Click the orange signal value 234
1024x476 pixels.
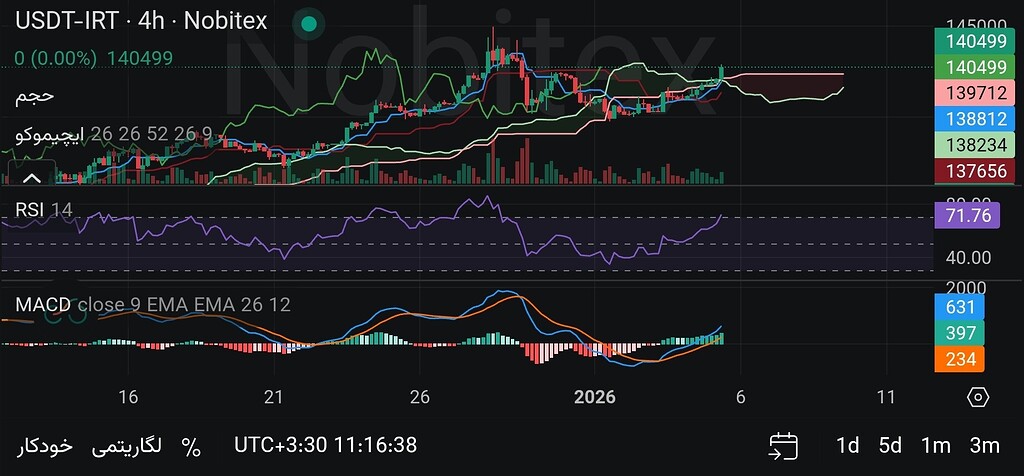959,359
